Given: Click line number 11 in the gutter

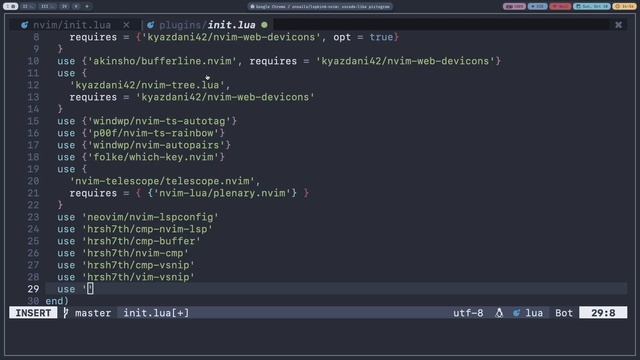Looking at the screenshot, I should click(33, 73).
